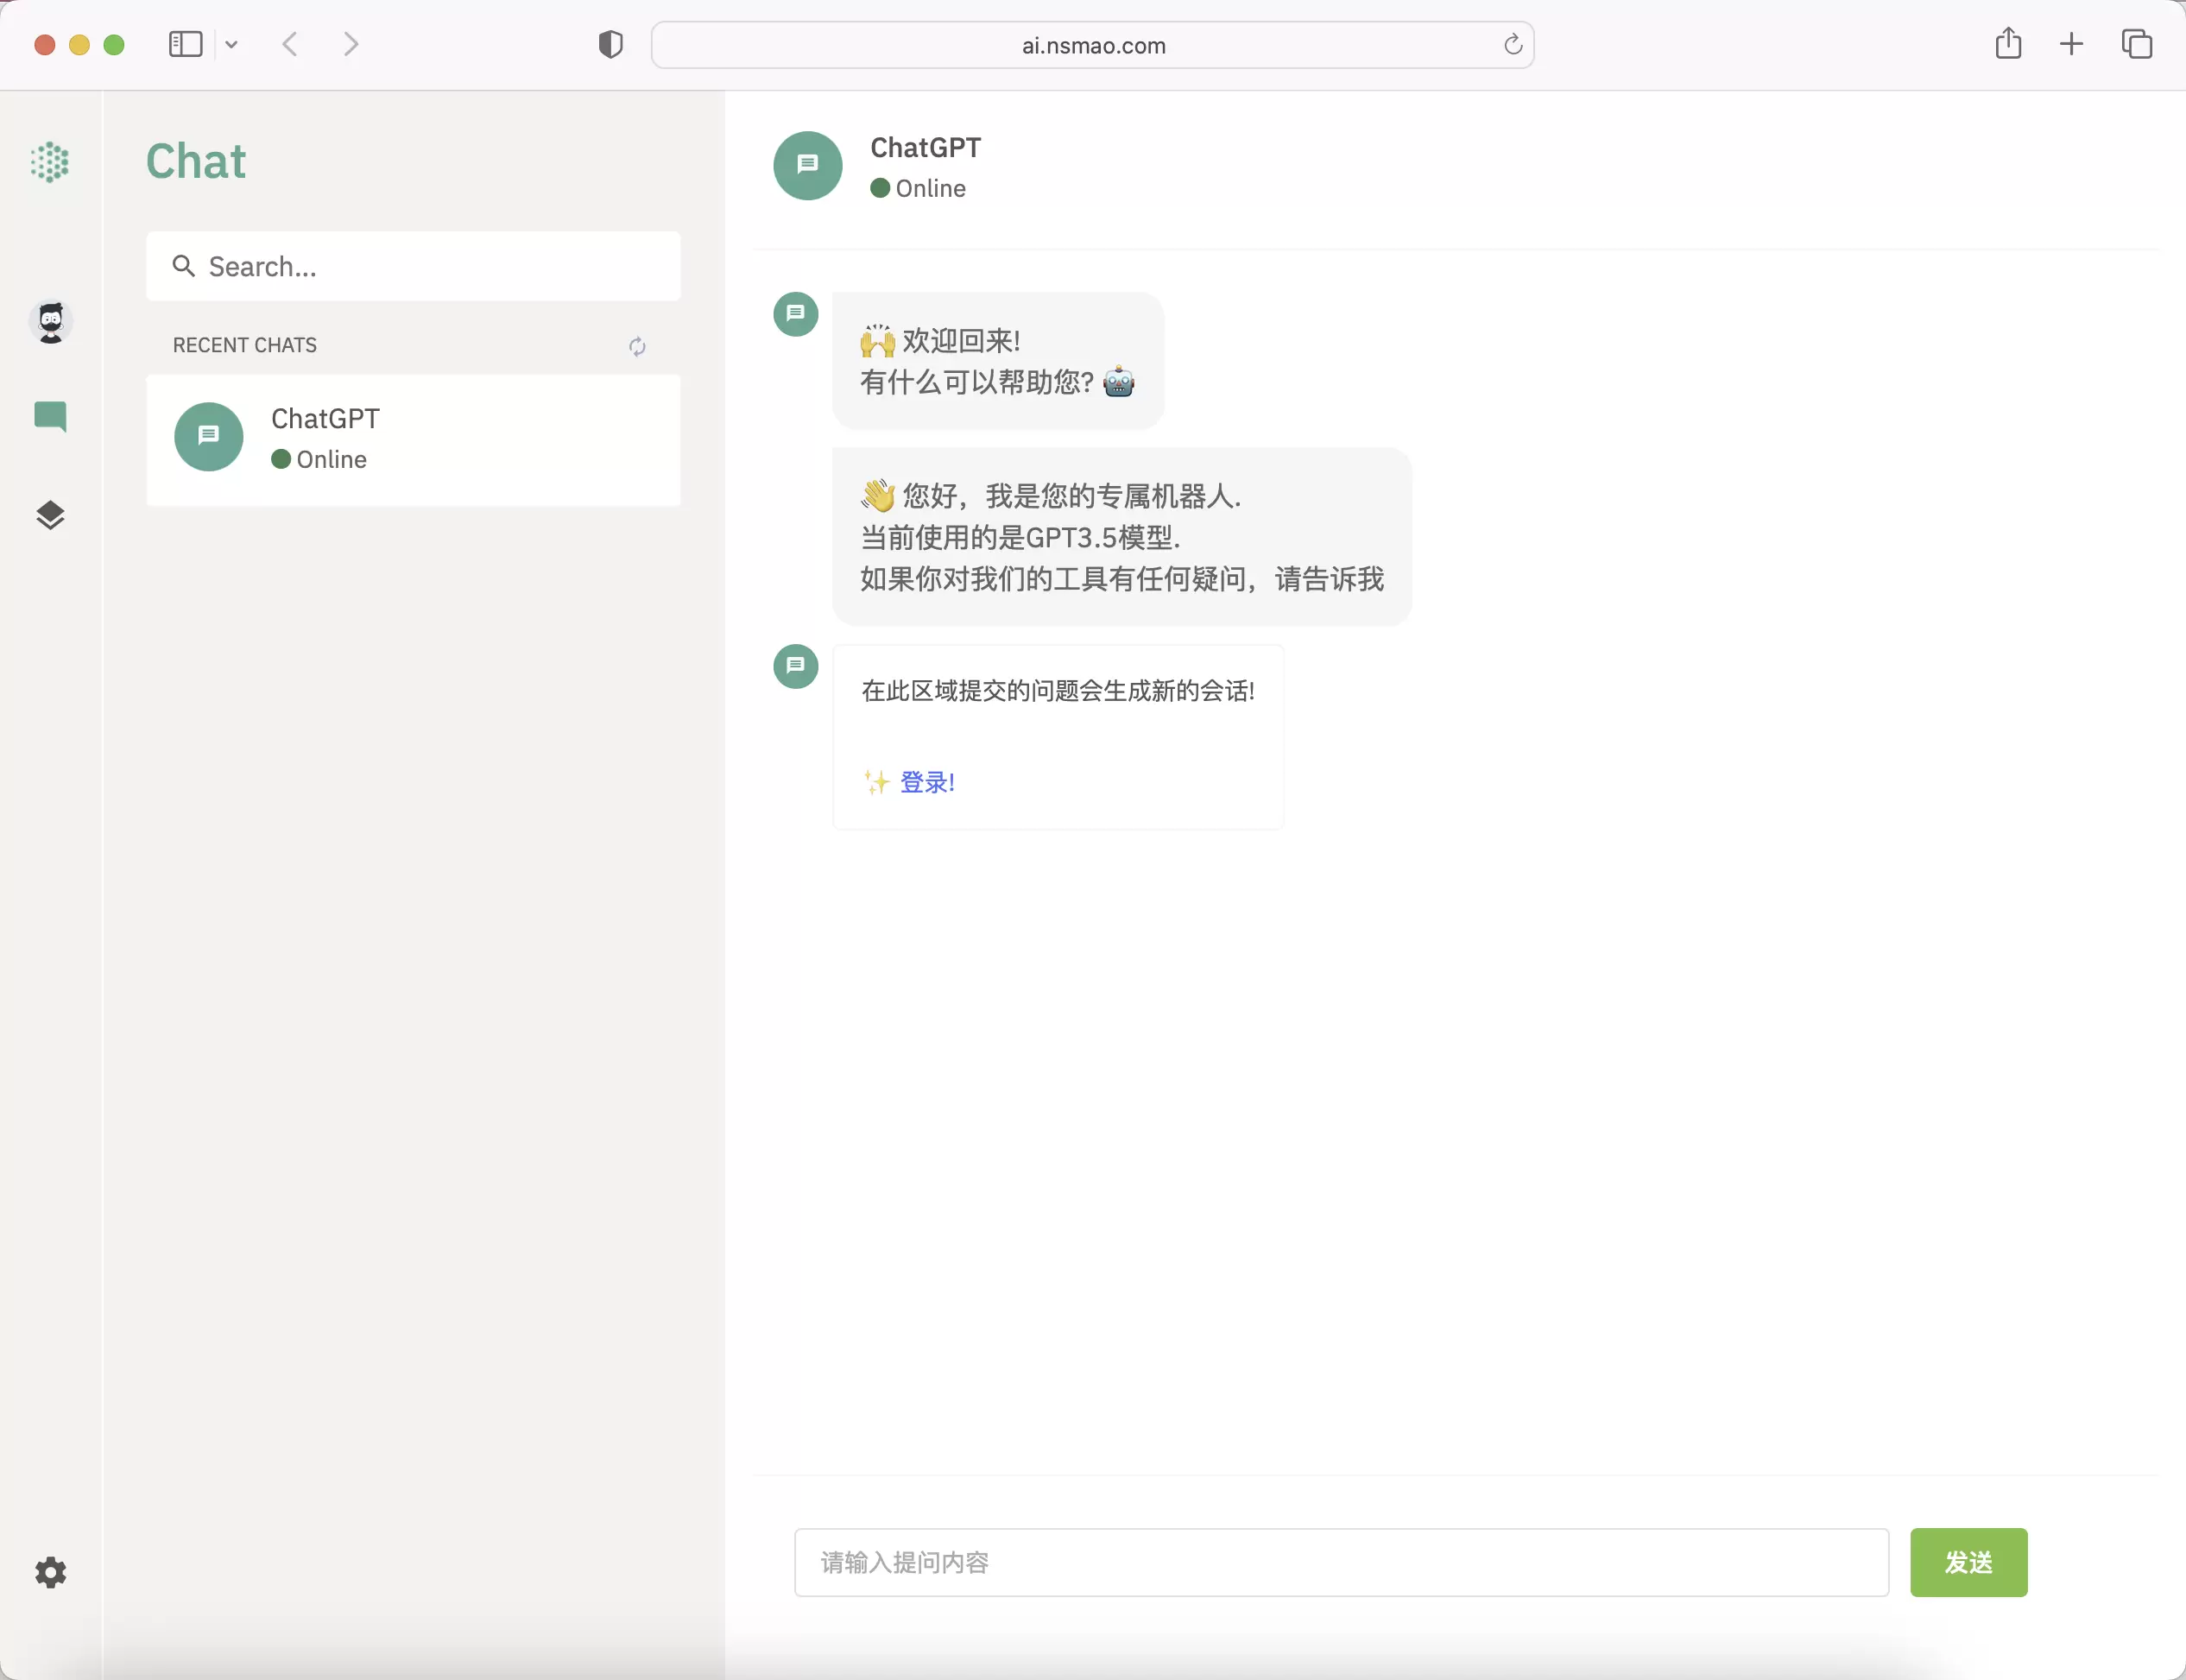Maximize the Safari window to fullscreen

114,45
